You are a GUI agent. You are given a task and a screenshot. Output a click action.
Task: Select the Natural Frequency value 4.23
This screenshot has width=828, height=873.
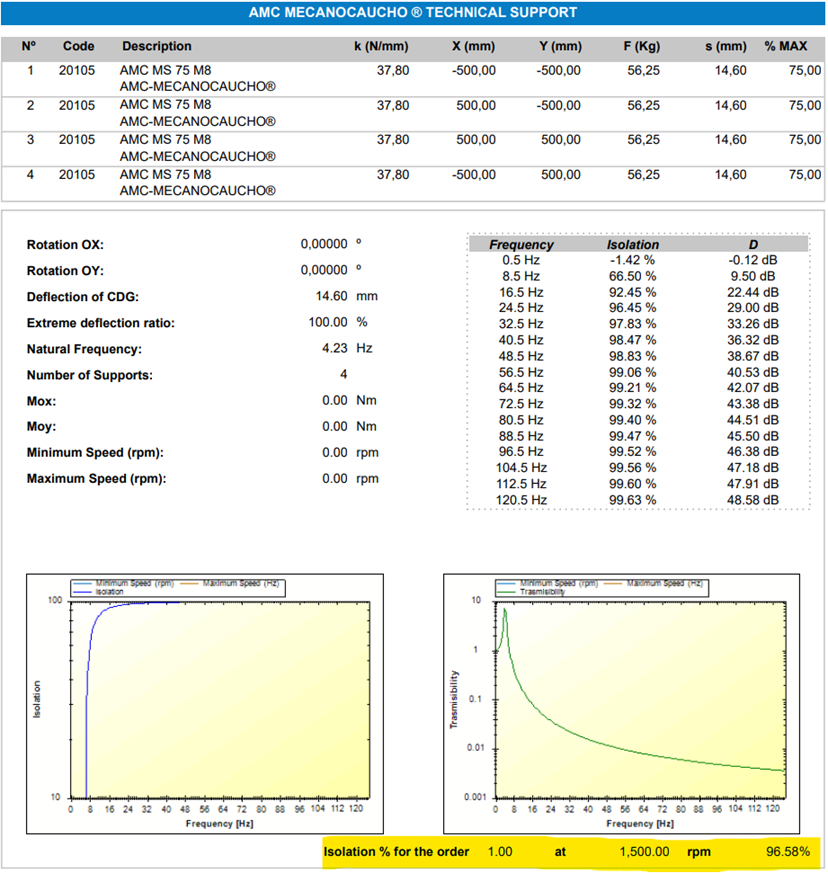coord(335,349)
